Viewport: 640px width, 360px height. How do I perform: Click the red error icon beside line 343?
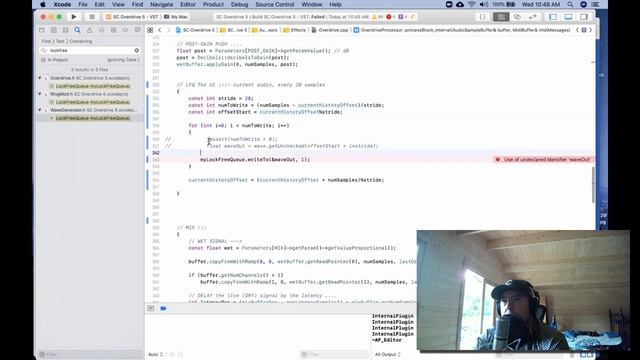498,160
